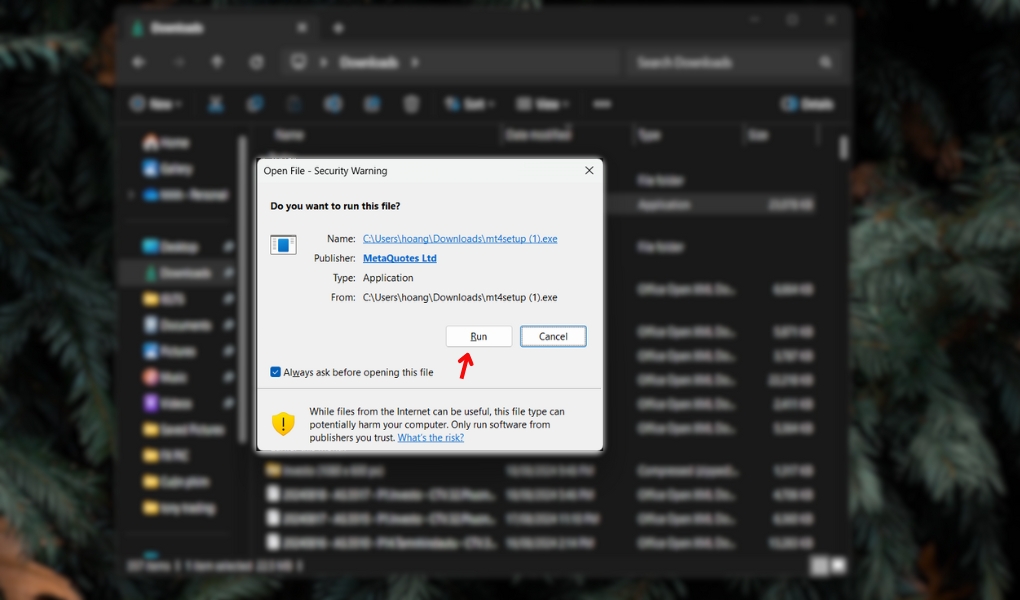The image size is (1020, 600).
Task: Click the Paste icon in the File Explorer toolbar
Action: pos(294,104)
